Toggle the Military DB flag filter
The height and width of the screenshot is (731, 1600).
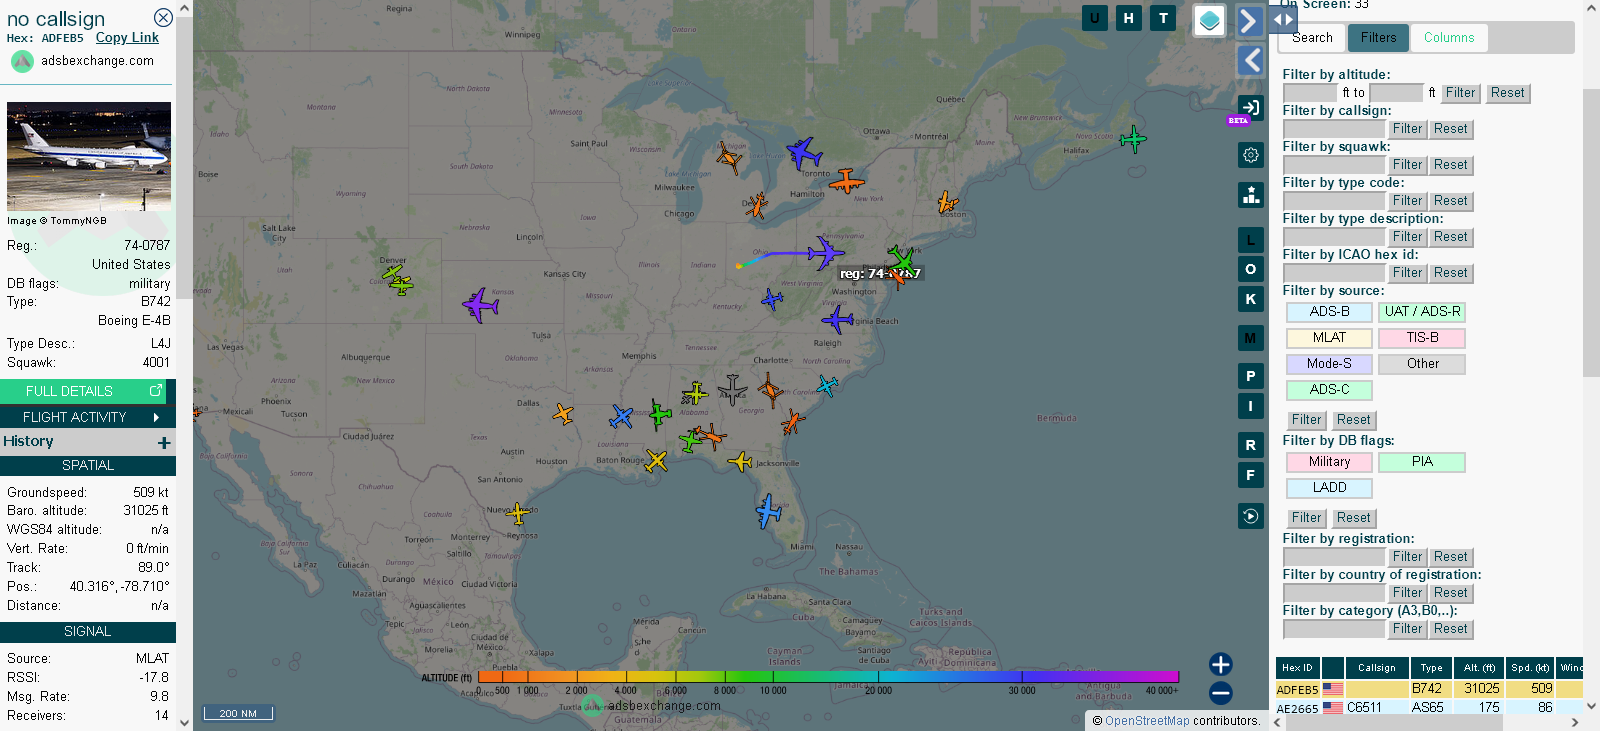1329,462
